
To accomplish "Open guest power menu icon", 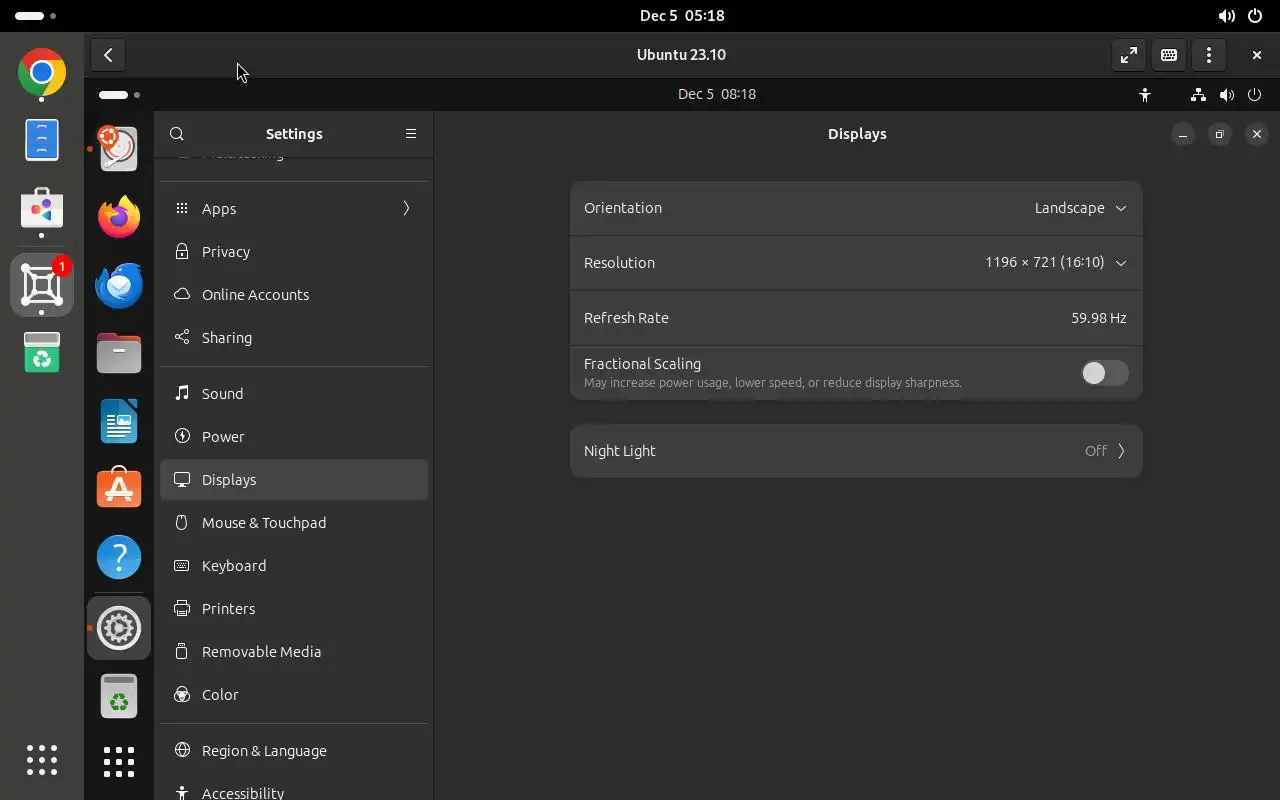I will (x=1255, y=94).
